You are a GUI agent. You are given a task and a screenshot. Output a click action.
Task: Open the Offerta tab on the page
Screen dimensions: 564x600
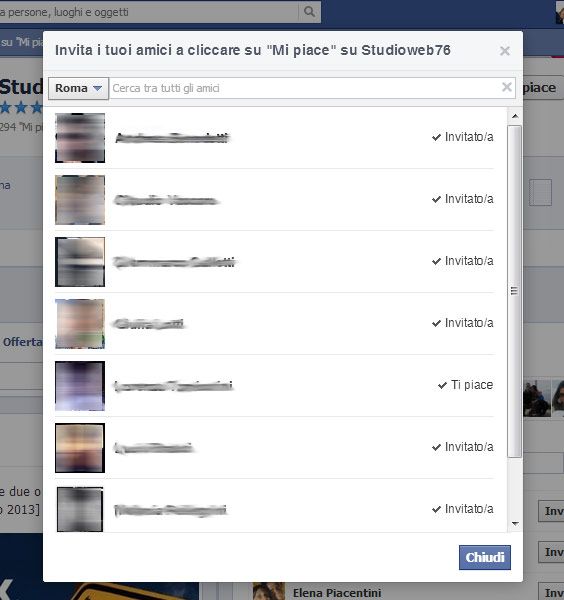[22, 342]
